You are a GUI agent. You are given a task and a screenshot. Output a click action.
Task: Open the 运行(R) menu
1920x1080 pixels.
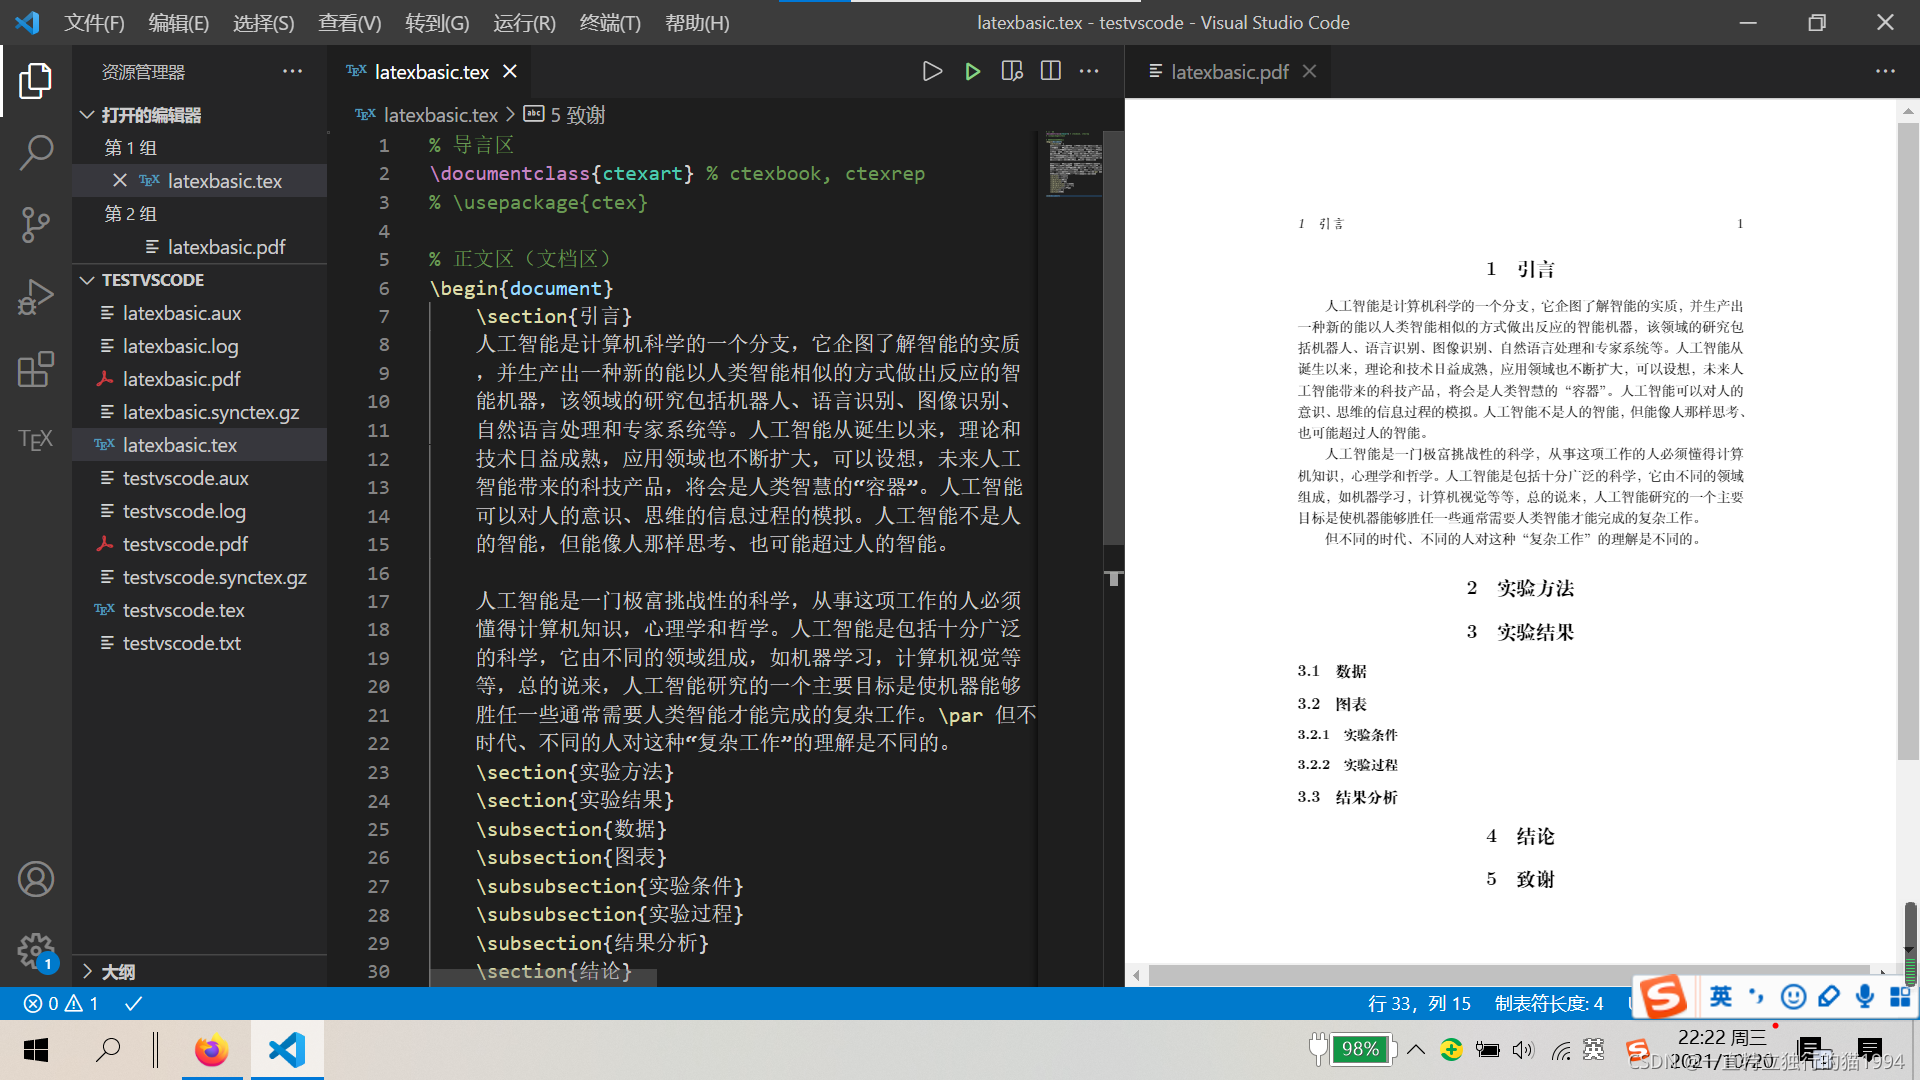(524, 23)
